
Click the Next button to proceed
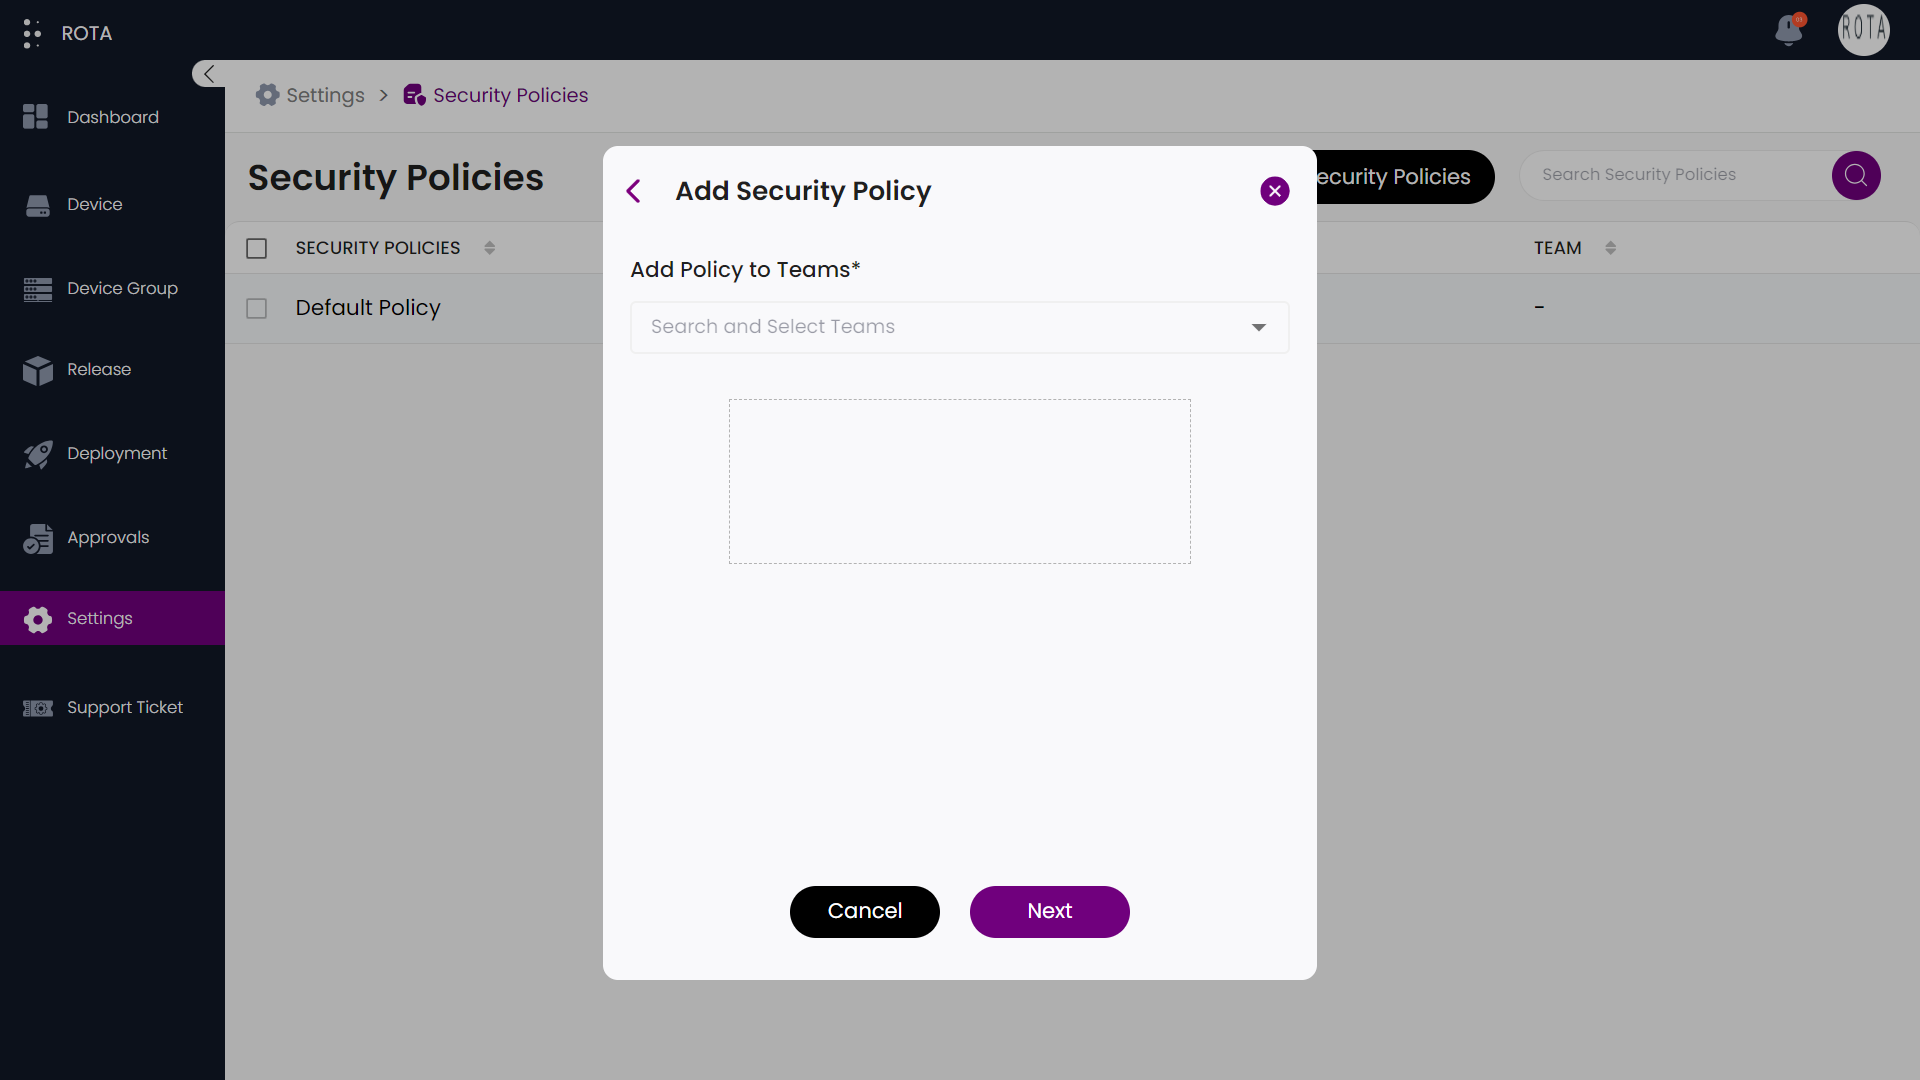coord(1050,911)
